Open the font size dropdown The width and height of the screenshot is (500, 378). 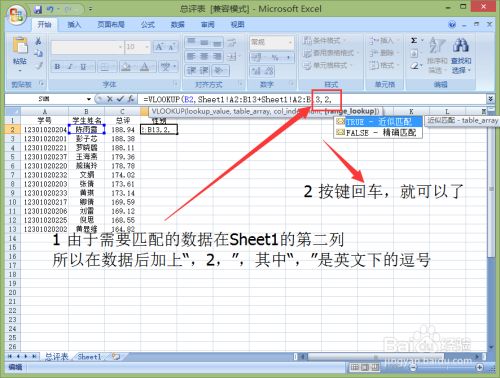coord(147,47)
